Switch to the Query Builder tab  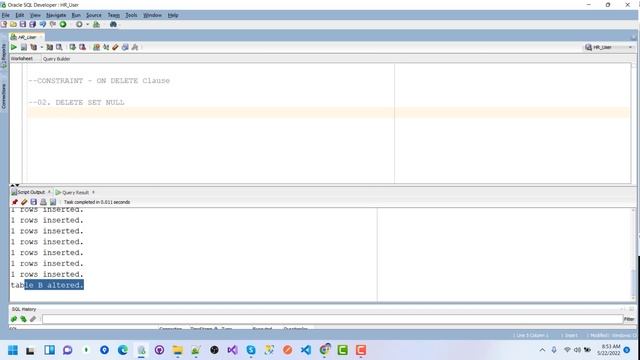(x=56, y=59)
